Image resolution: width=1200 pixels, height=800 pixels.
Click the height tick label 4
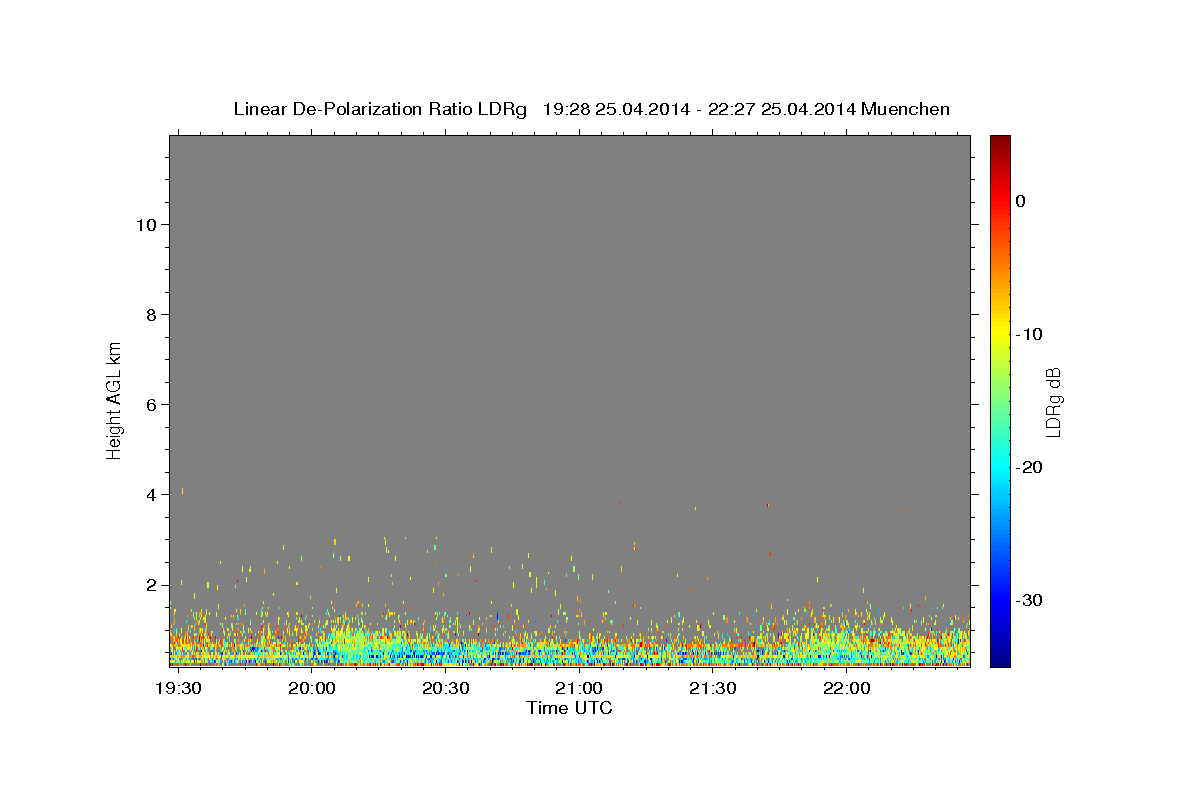point(152,495)
